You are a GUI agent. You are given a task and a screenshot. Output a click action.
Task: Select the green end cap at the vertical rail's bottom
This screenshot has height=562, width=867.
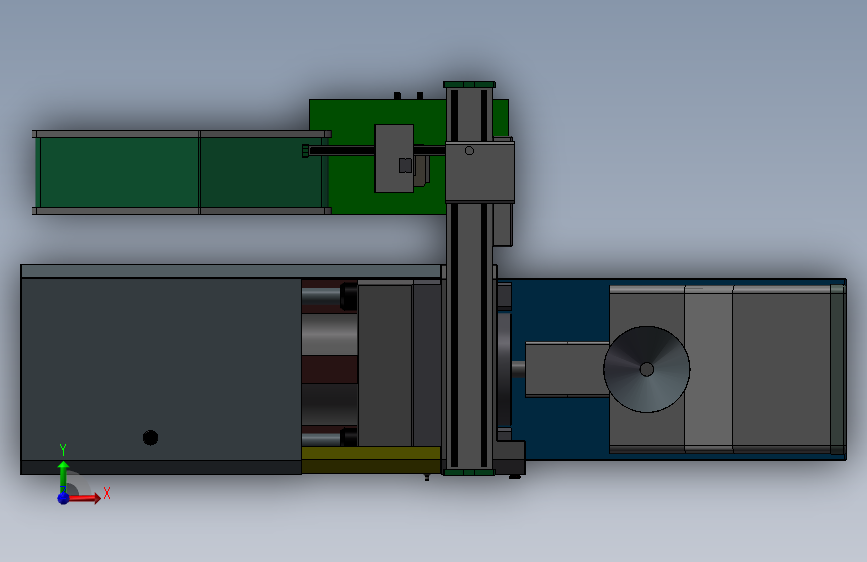(x=469, y=472)
